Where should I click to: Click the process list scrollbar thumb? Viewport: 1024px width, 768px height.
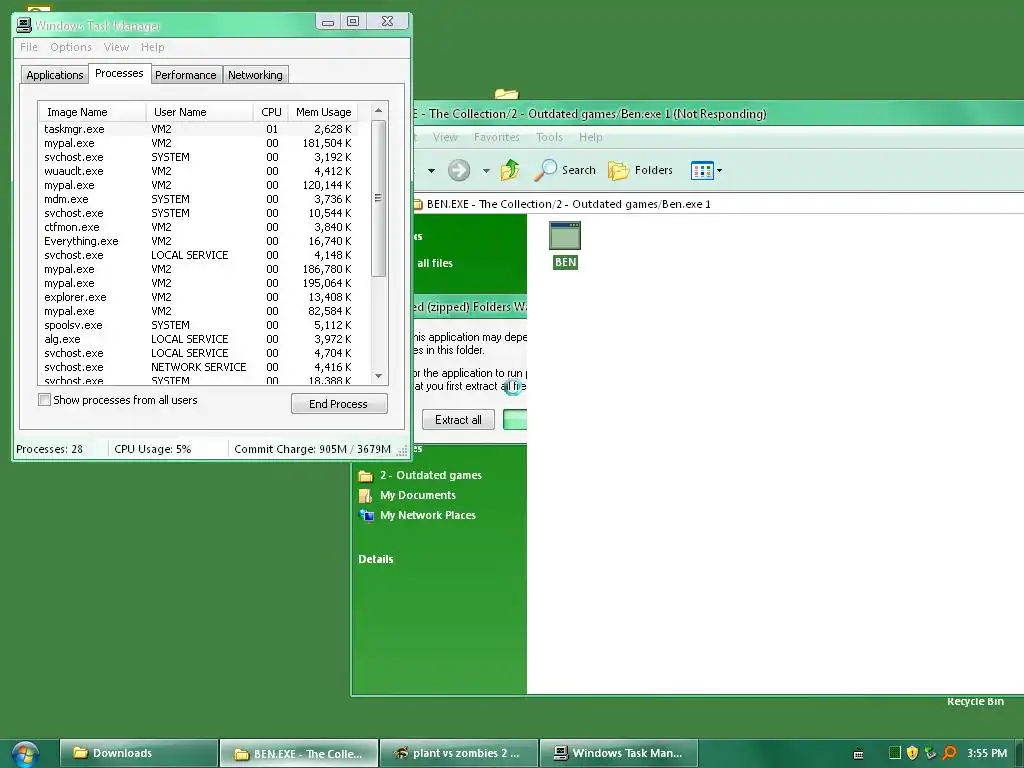pyautogui.click(x=378, y=198)
